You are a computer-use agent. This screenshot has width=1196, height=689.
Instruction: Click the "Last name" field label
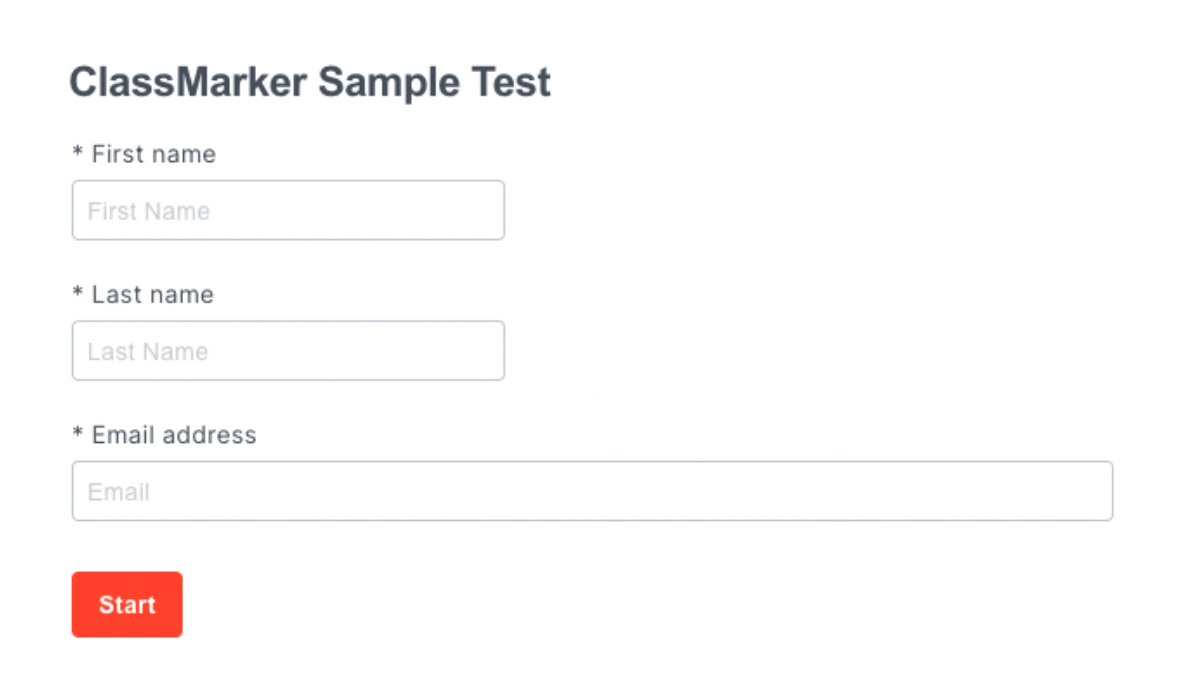[x=152, y=295]
